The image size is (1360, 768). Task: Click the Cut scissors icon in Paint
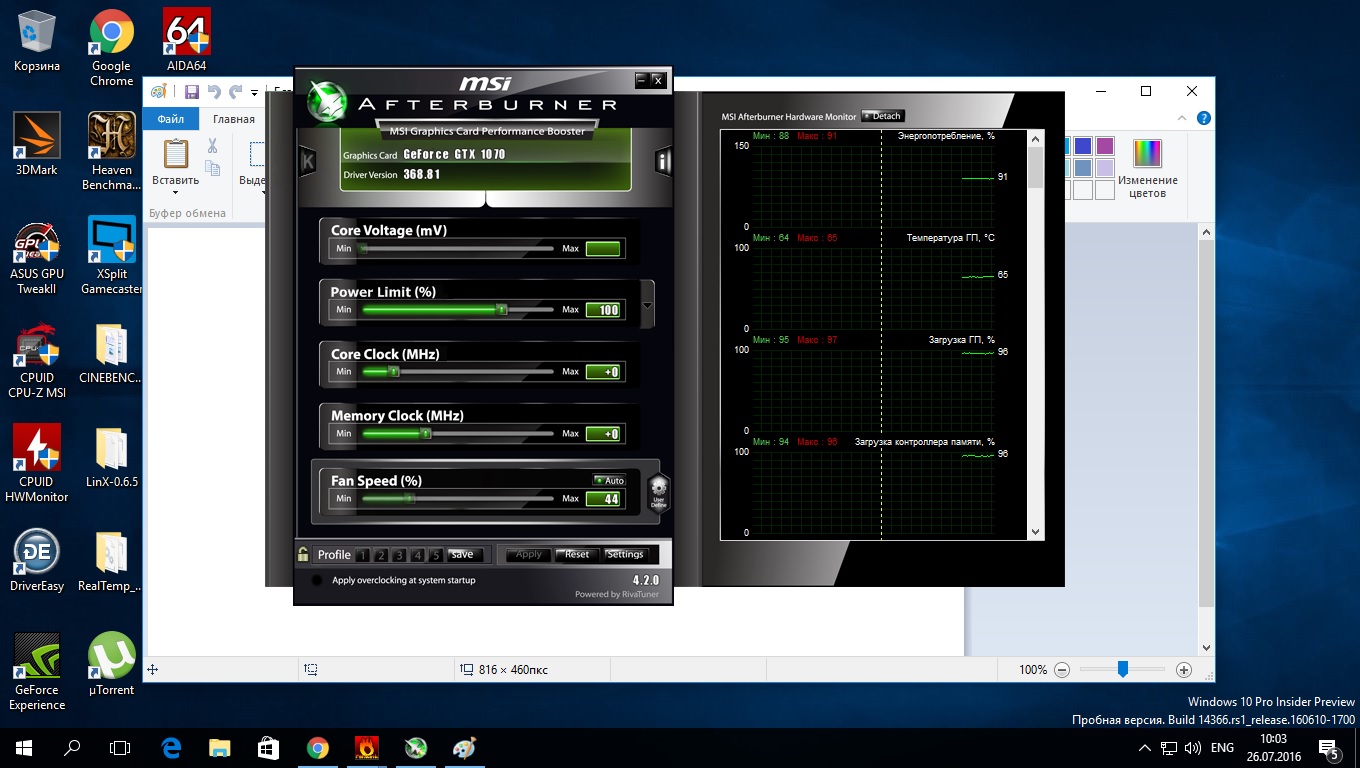click(212, 144)
